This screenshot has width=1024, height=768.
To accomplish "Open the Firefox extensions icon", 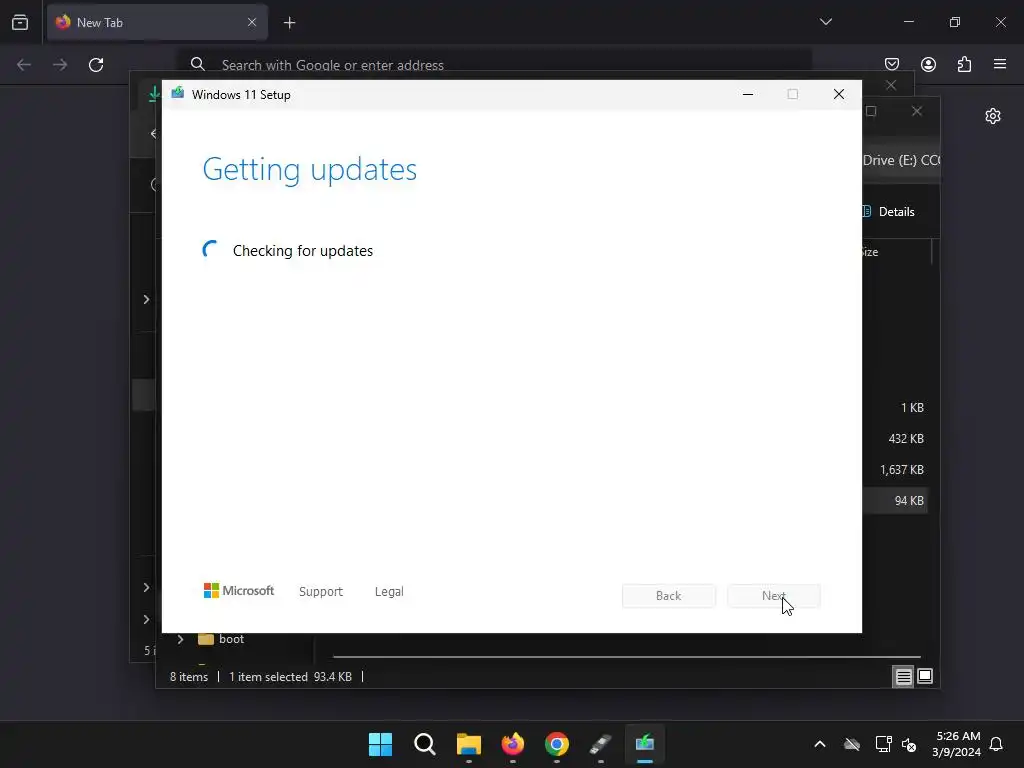I will pos(964,64).
